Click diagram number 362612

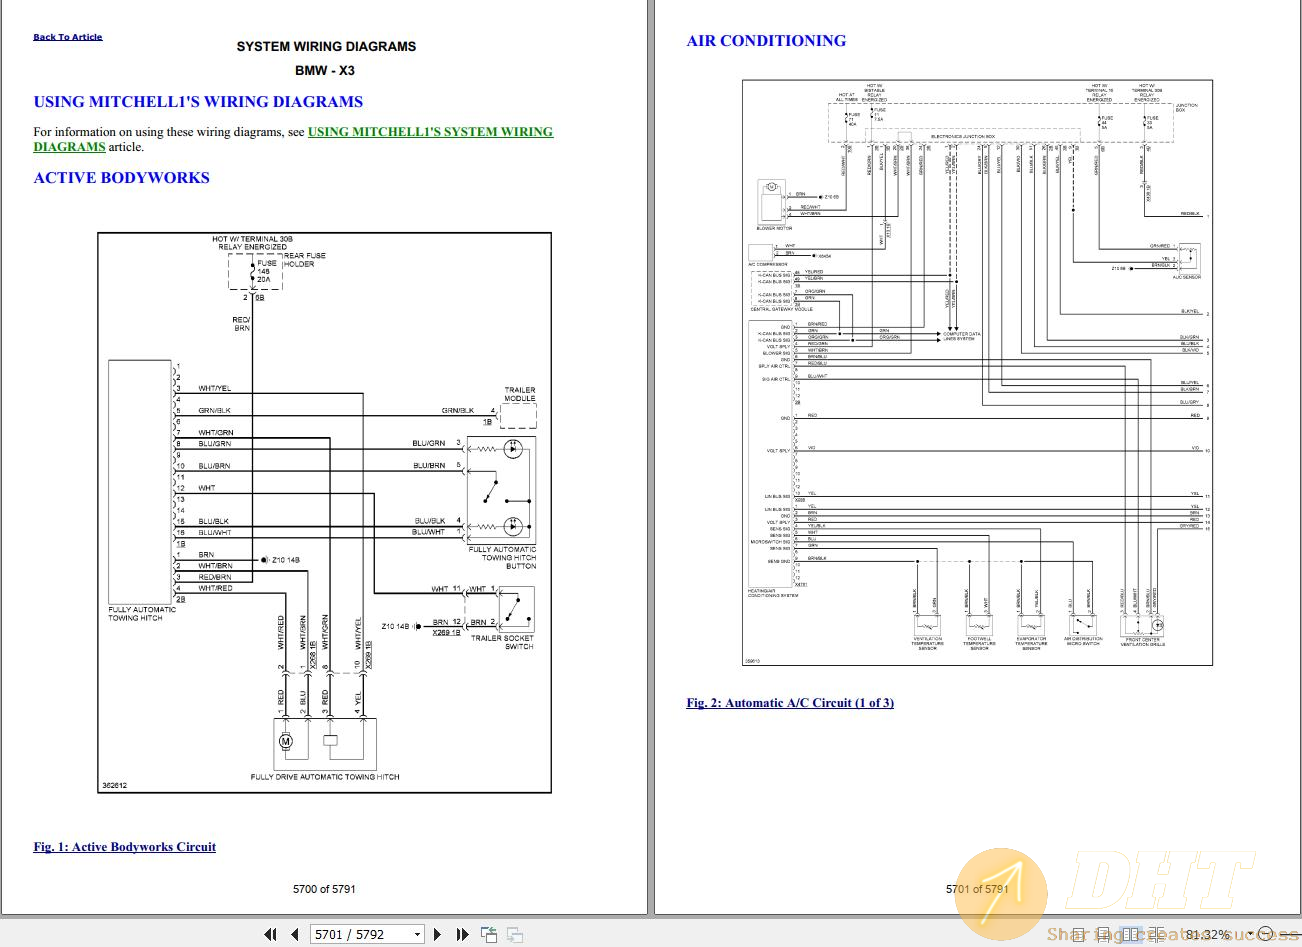[115, 785]
